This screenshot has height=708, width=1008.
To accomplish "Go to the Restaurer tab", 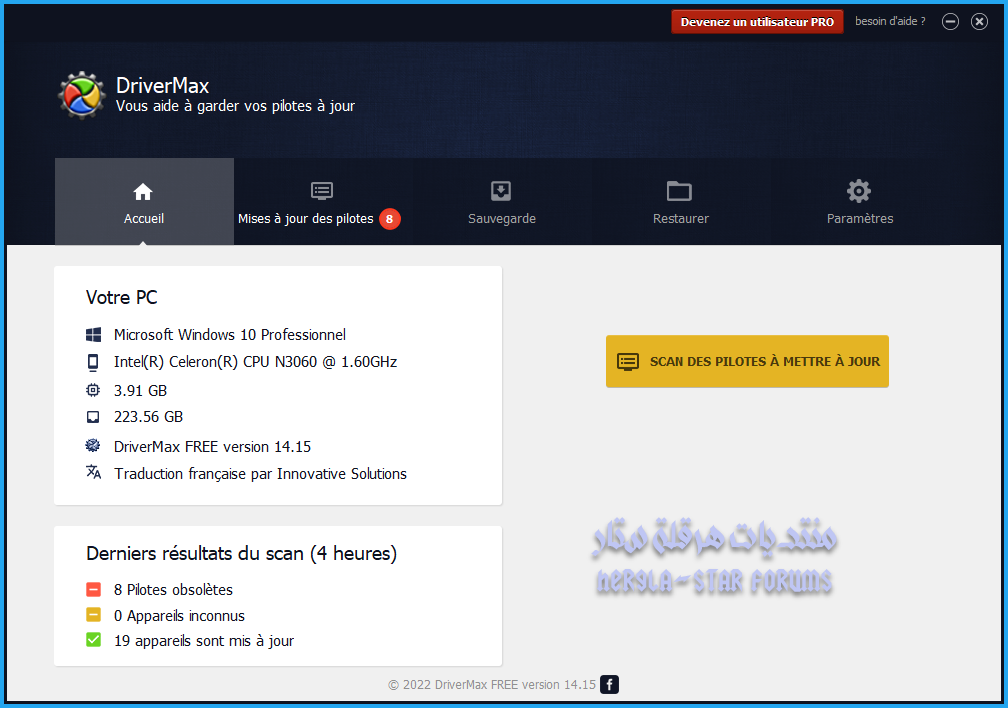I will 680,202.
